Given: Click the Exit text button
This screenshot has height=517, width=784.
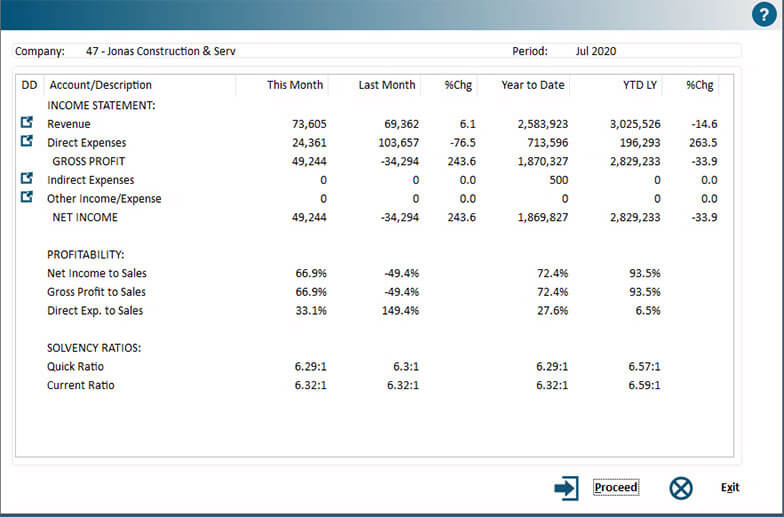Looking at the screenshot, I should 730,488.
